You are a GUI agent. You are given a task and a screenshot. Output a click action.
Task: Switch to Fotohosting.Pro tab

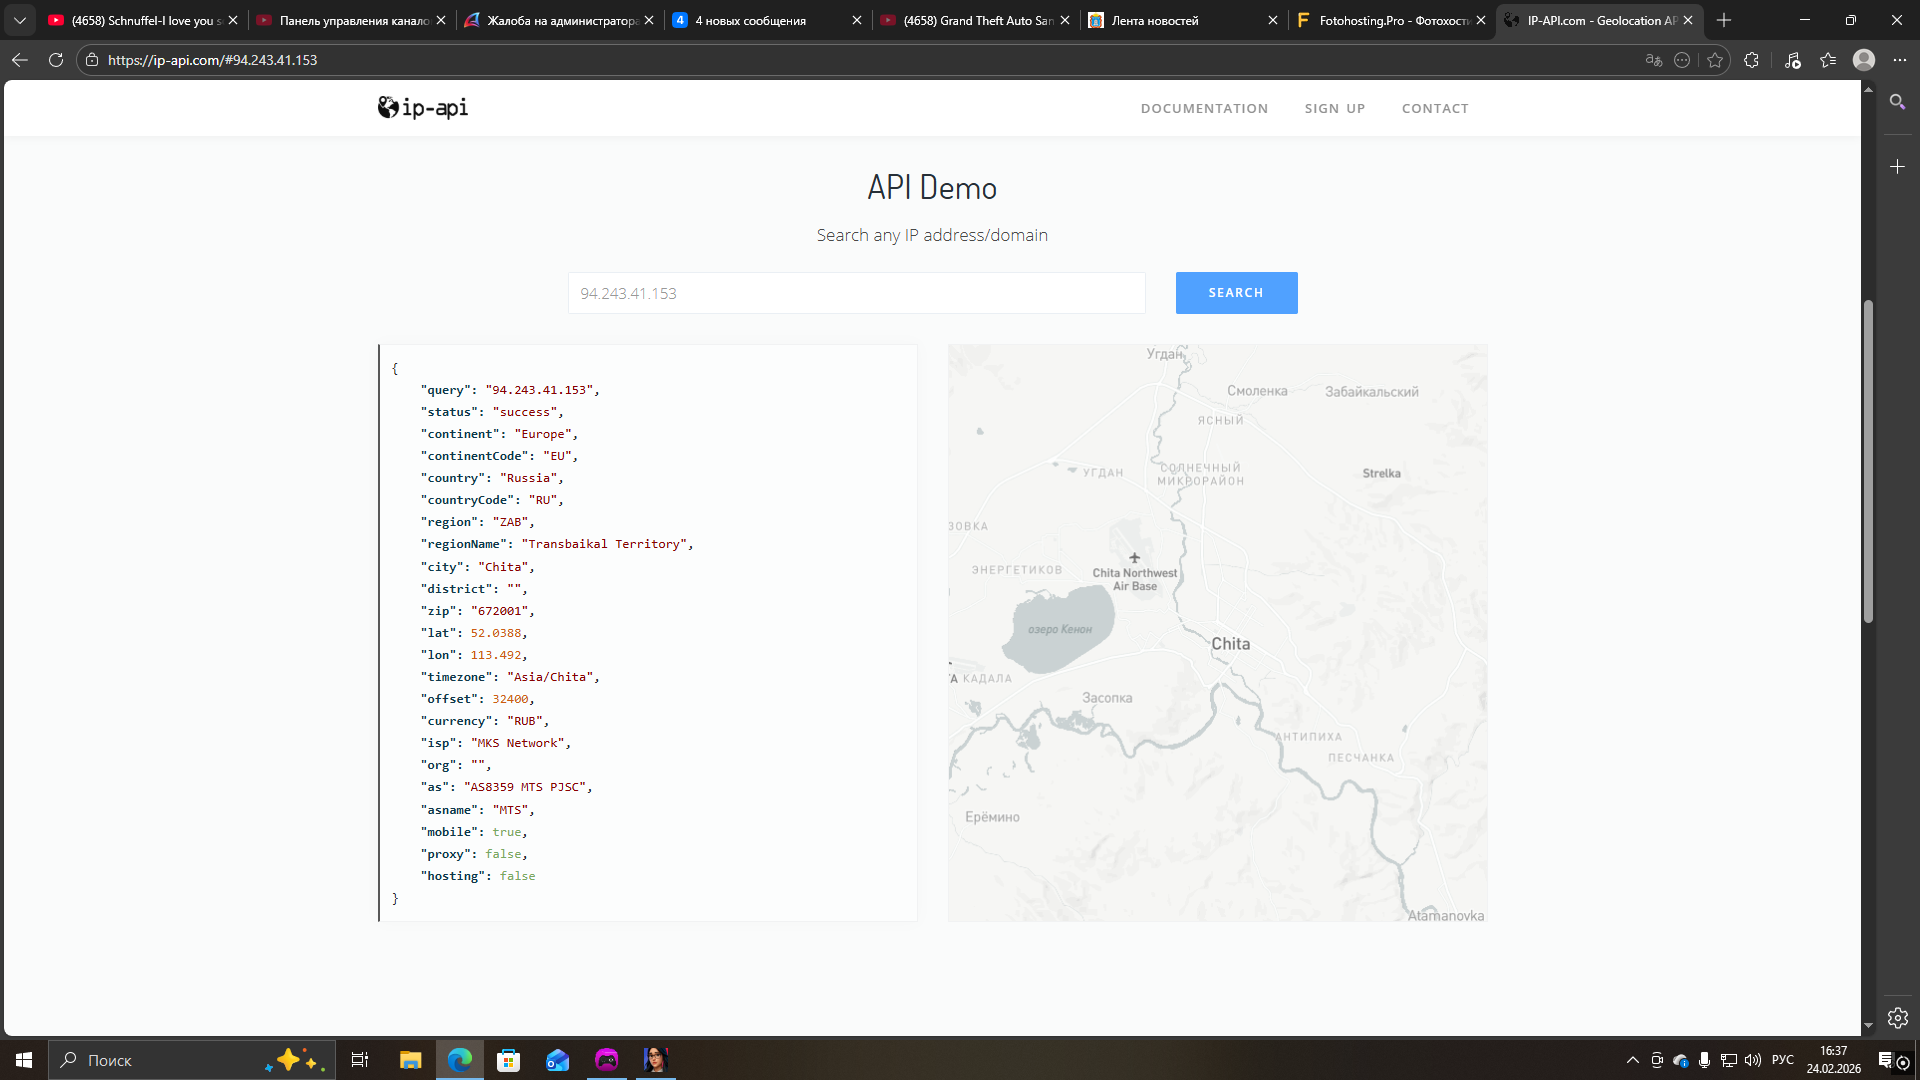point(1390,20)
